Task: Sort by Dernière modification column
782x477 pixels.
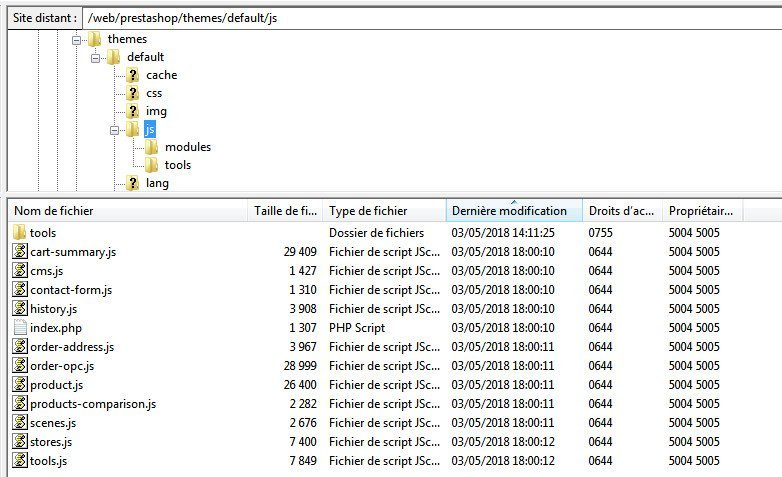Action: 514,211
